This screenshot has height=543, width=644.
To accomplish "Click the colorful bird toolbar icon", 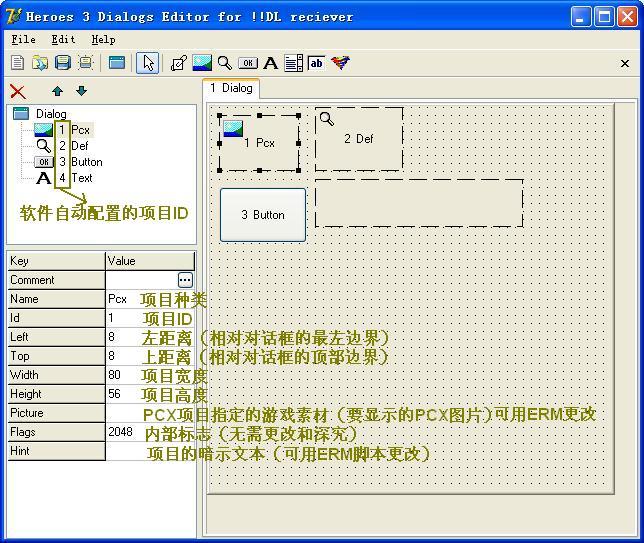I will point(340,63).
